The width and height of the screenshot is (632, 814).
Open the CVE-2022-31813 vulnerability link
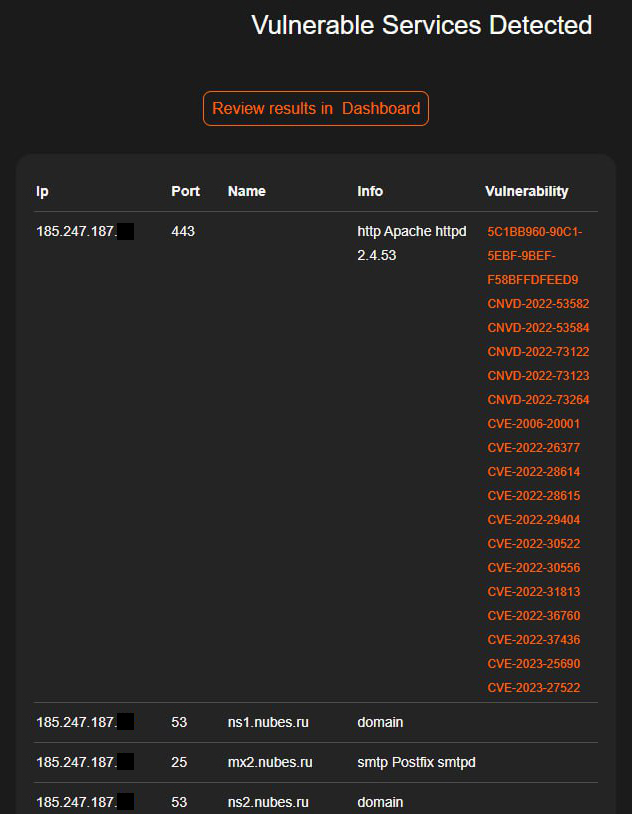534,592
